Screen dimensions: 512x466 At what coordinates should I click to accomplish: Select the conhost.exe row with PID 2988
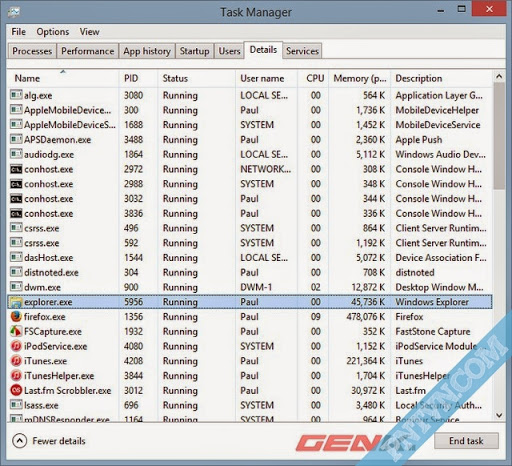coord(249,184)
